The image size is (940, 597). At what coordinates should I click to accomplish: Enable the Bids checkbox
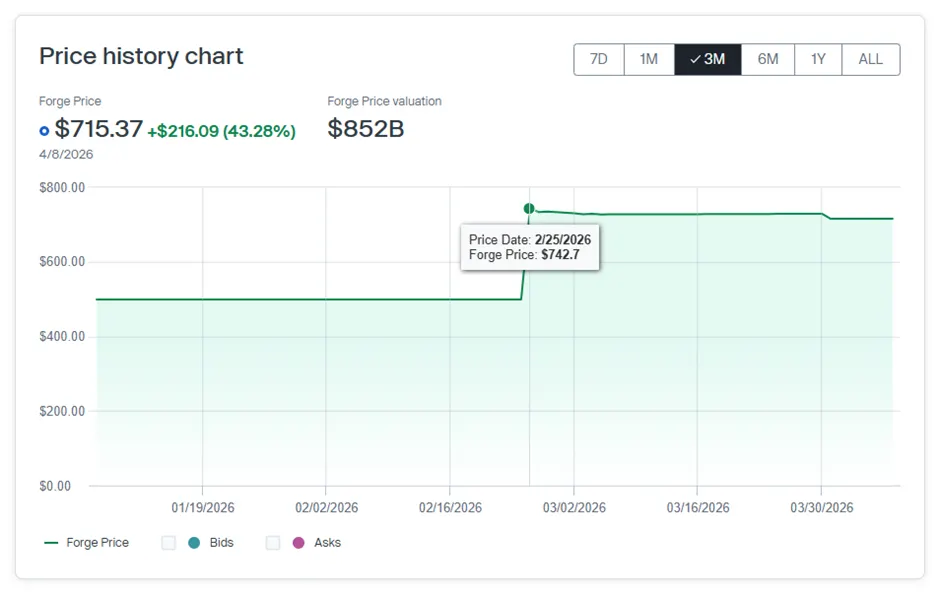coord(169,543)
